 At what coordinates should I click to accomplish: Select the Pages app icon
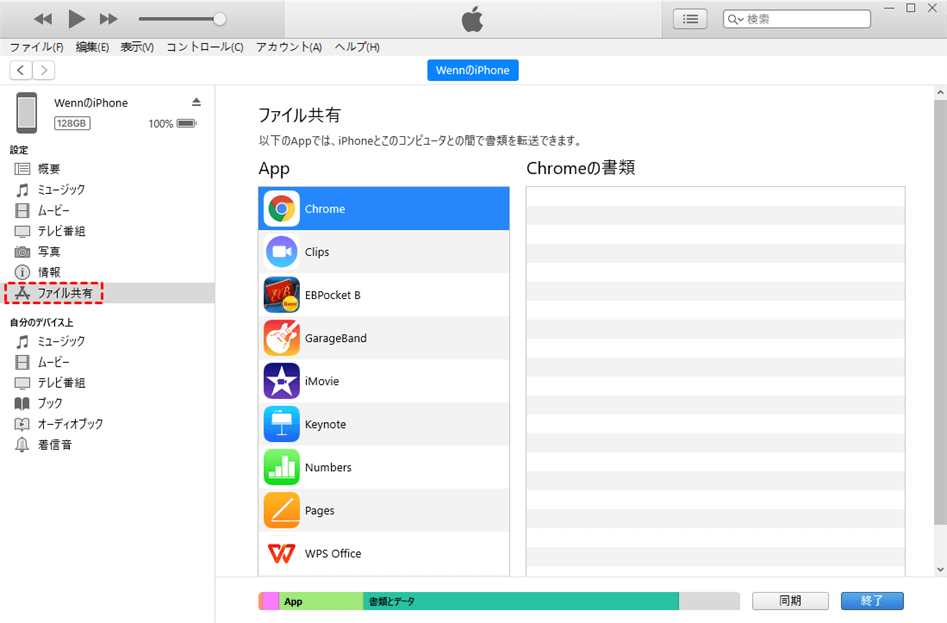(281, 510)
